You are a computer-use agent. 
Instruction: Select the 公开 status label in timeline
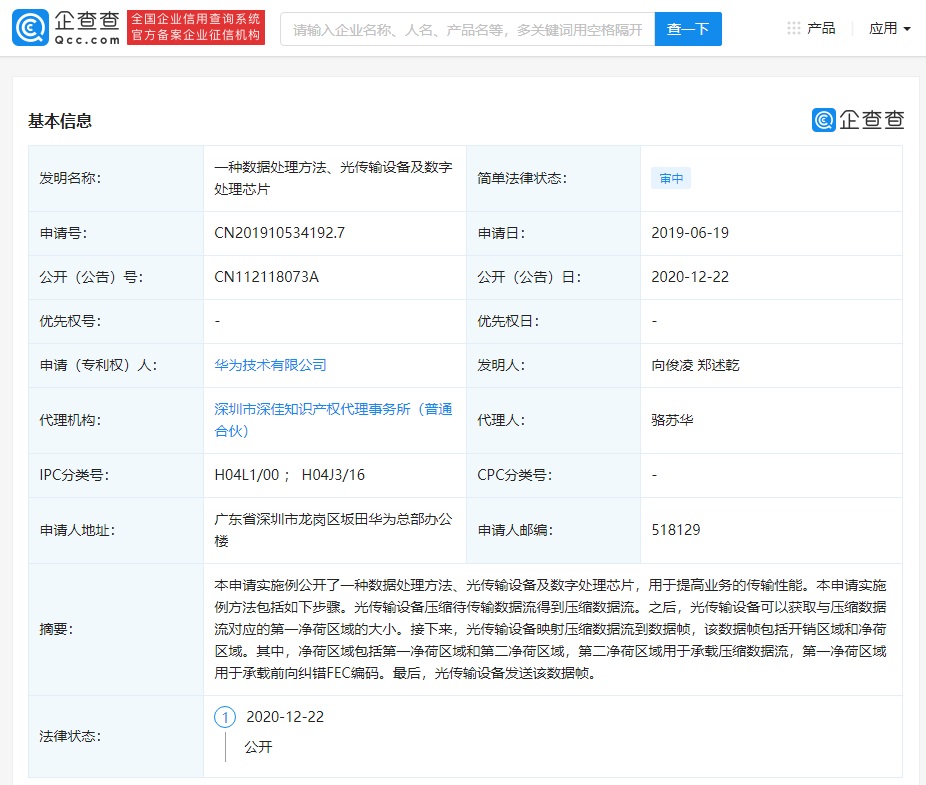(256, 747)
